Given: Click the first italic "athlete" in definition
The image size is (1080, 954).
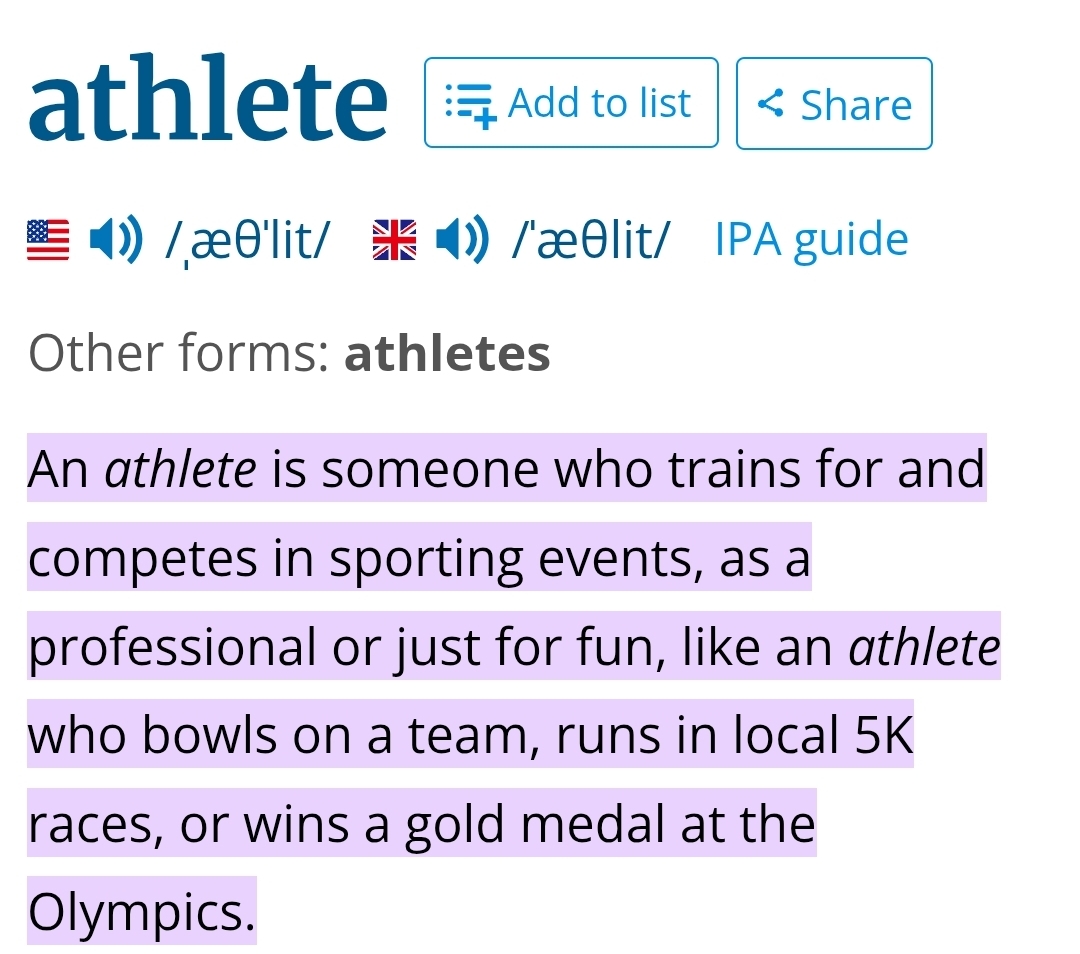Looking at the screenshot, I should 181,469.
